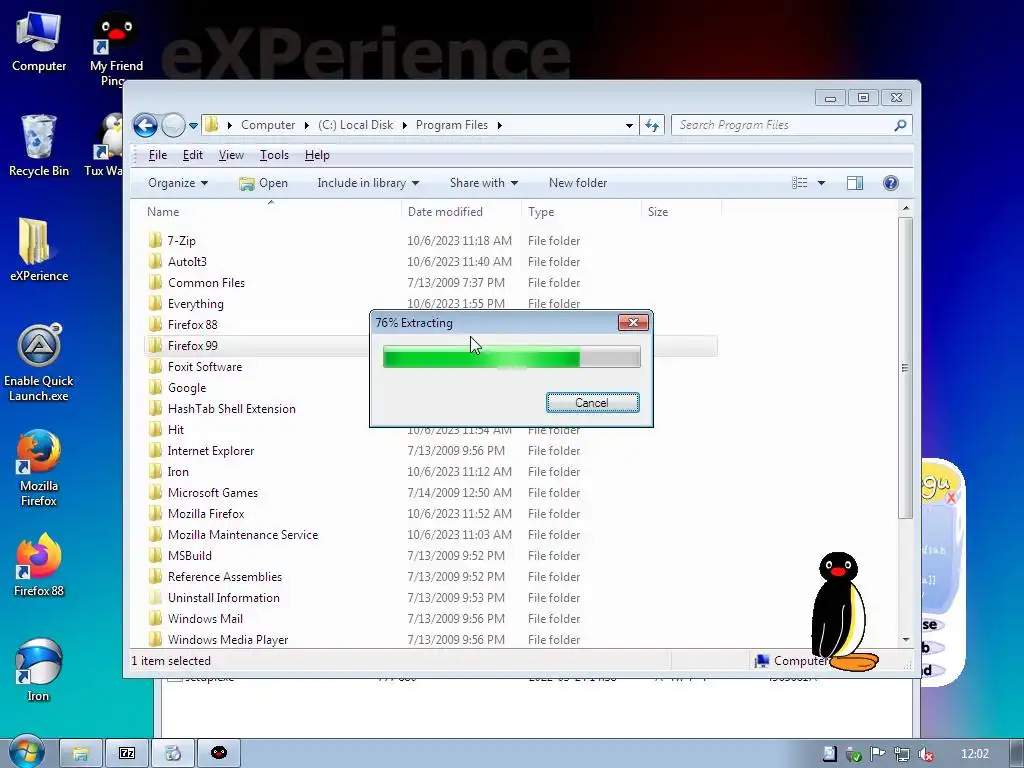Viewport: 1024px width, 768px height.
Task: Expand arrow after Program Files breadcrumb
Action: click(x=500, y=125)
